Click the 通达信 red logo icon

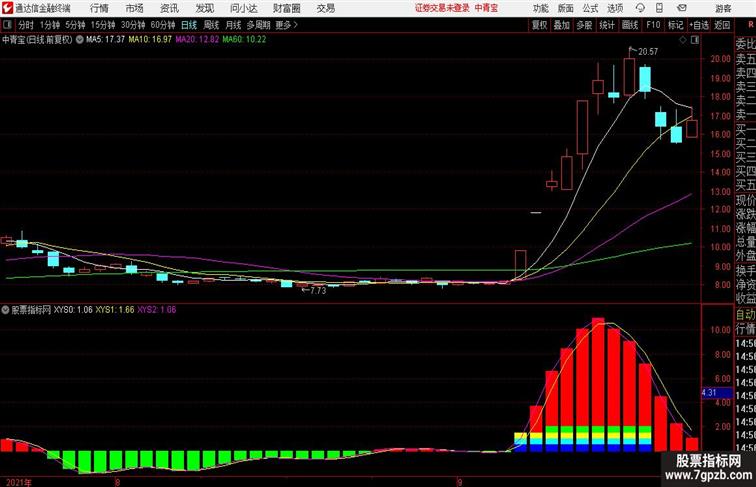click(7, 8)
